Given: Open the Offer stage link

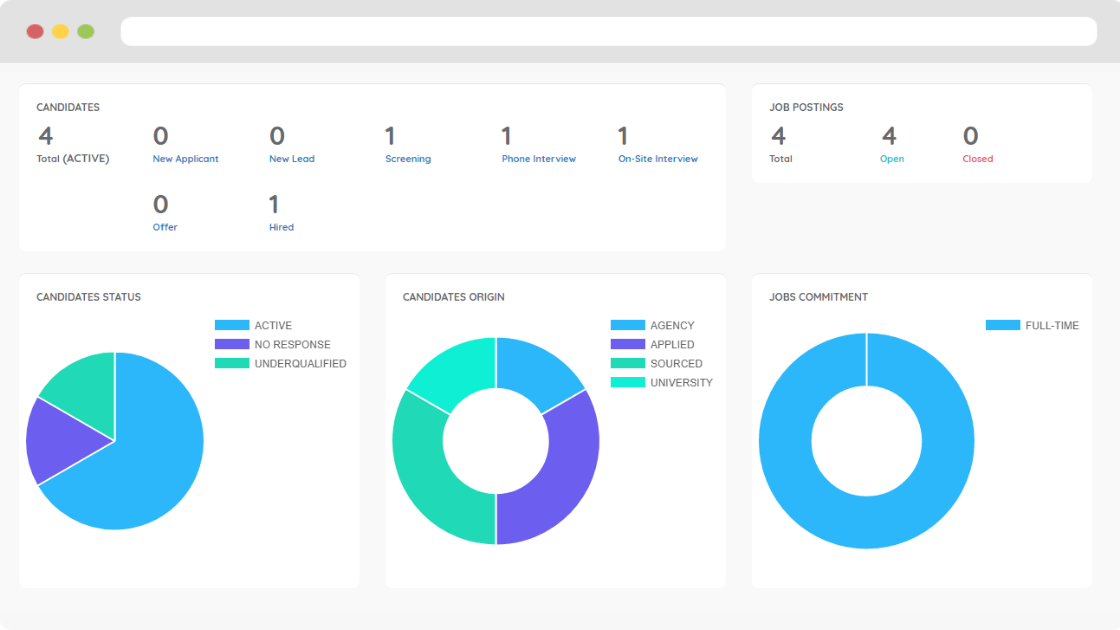Looking at the screenshot, I should pos(165,227).
